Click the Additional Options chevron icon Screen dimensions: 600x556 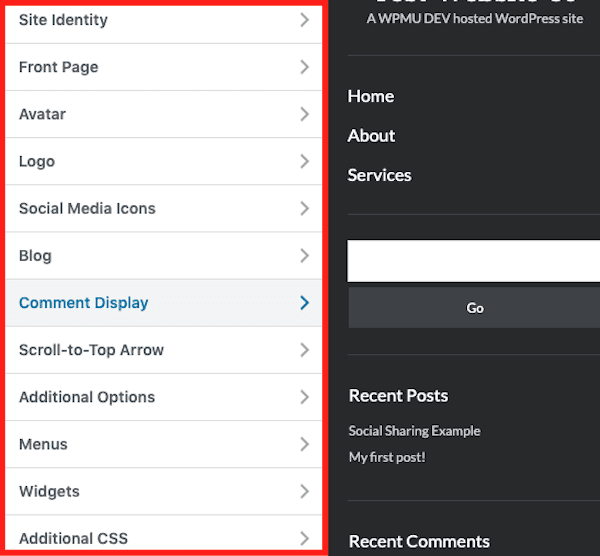(x=304, y=397)
